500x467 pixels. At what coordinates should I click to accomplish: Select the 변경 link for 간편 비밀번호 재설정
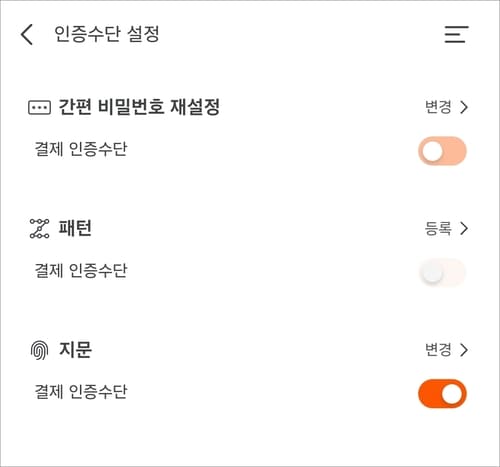click(438, 107)
